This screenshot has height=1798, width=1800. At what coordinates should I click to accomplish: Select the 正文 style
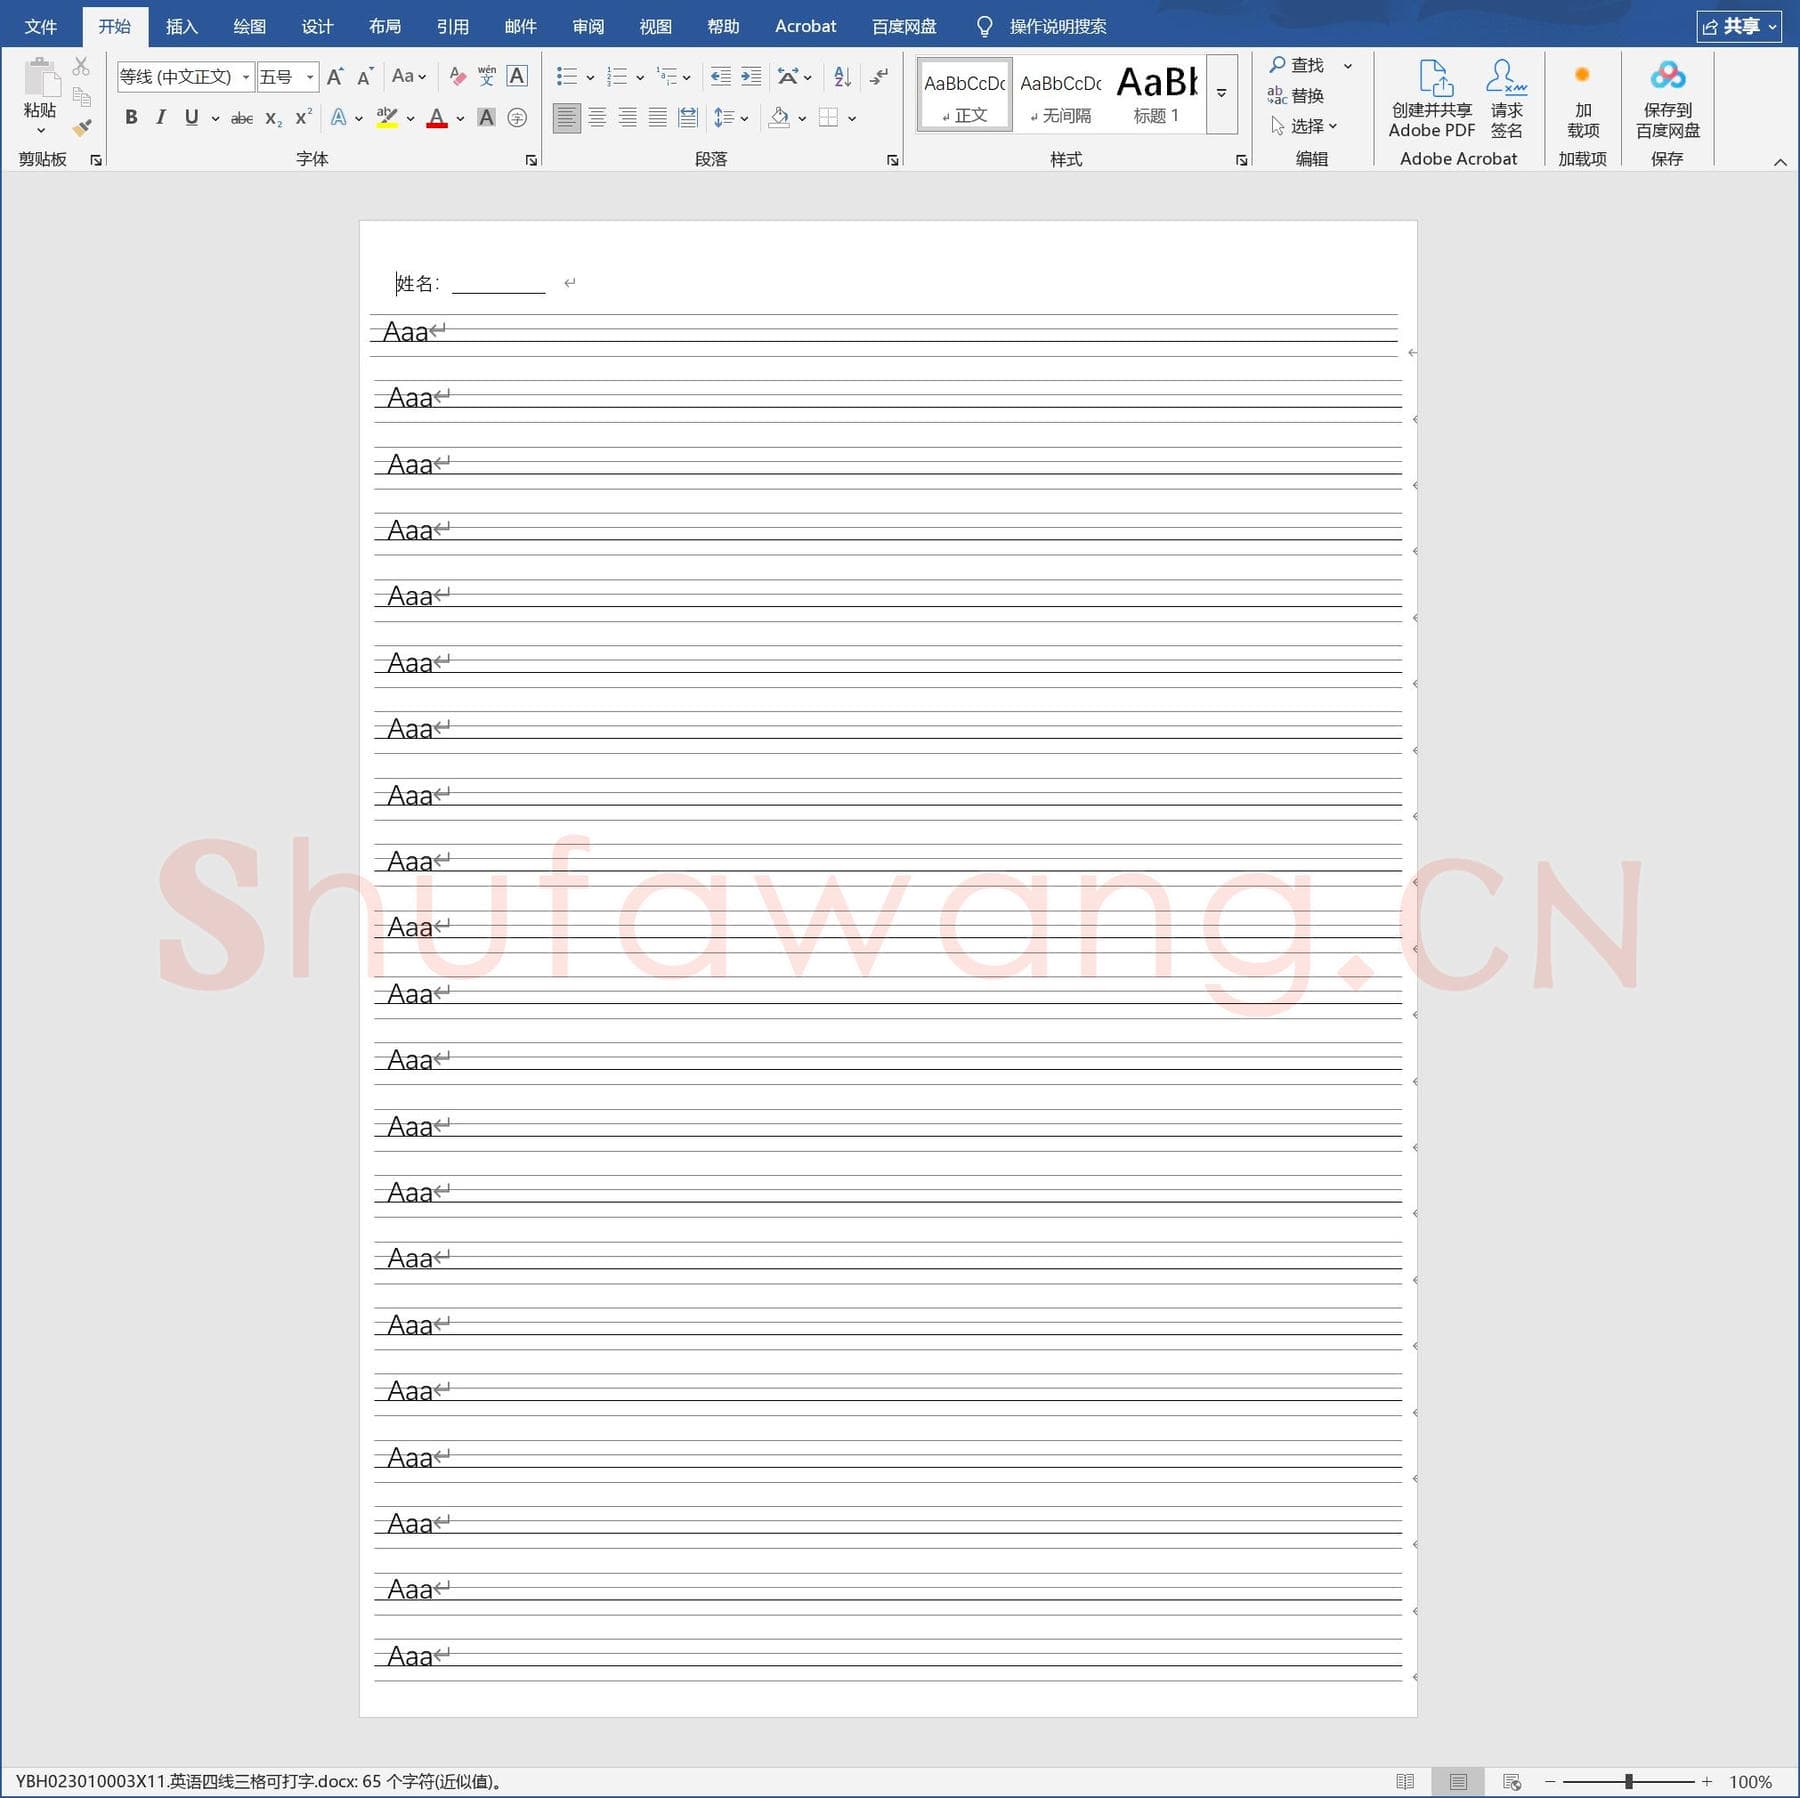click(965, 96)
